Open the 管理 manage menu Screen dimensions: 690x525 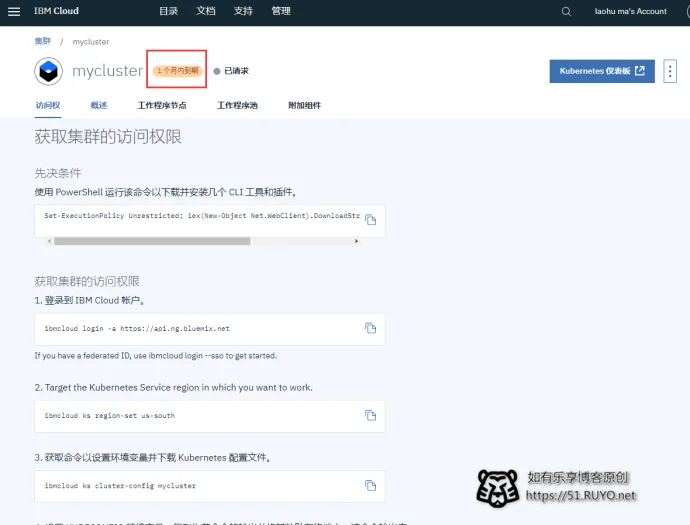[281, 11]
